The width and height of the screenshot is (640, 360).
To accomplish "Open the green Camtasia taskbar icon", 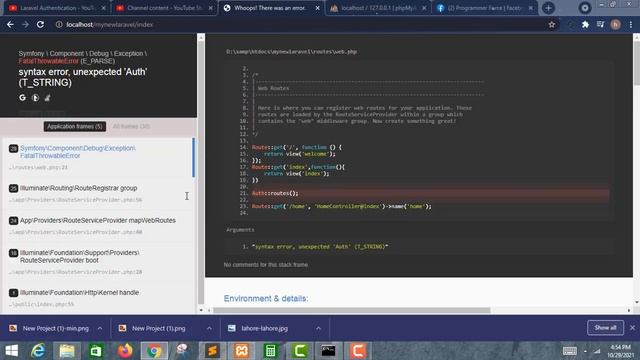I will [299, 351].
